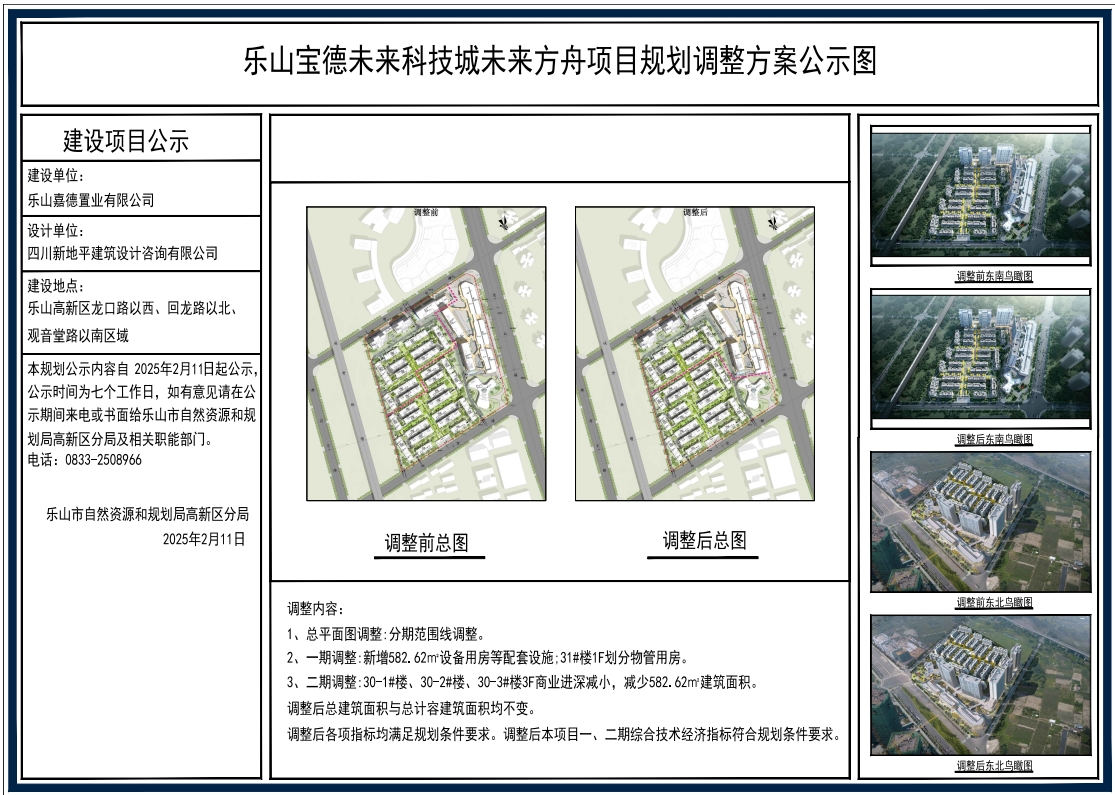Viewport: 1115px width, 795px height.
Task: Click the 调整后总图 caption label
Action: [704, 541]
